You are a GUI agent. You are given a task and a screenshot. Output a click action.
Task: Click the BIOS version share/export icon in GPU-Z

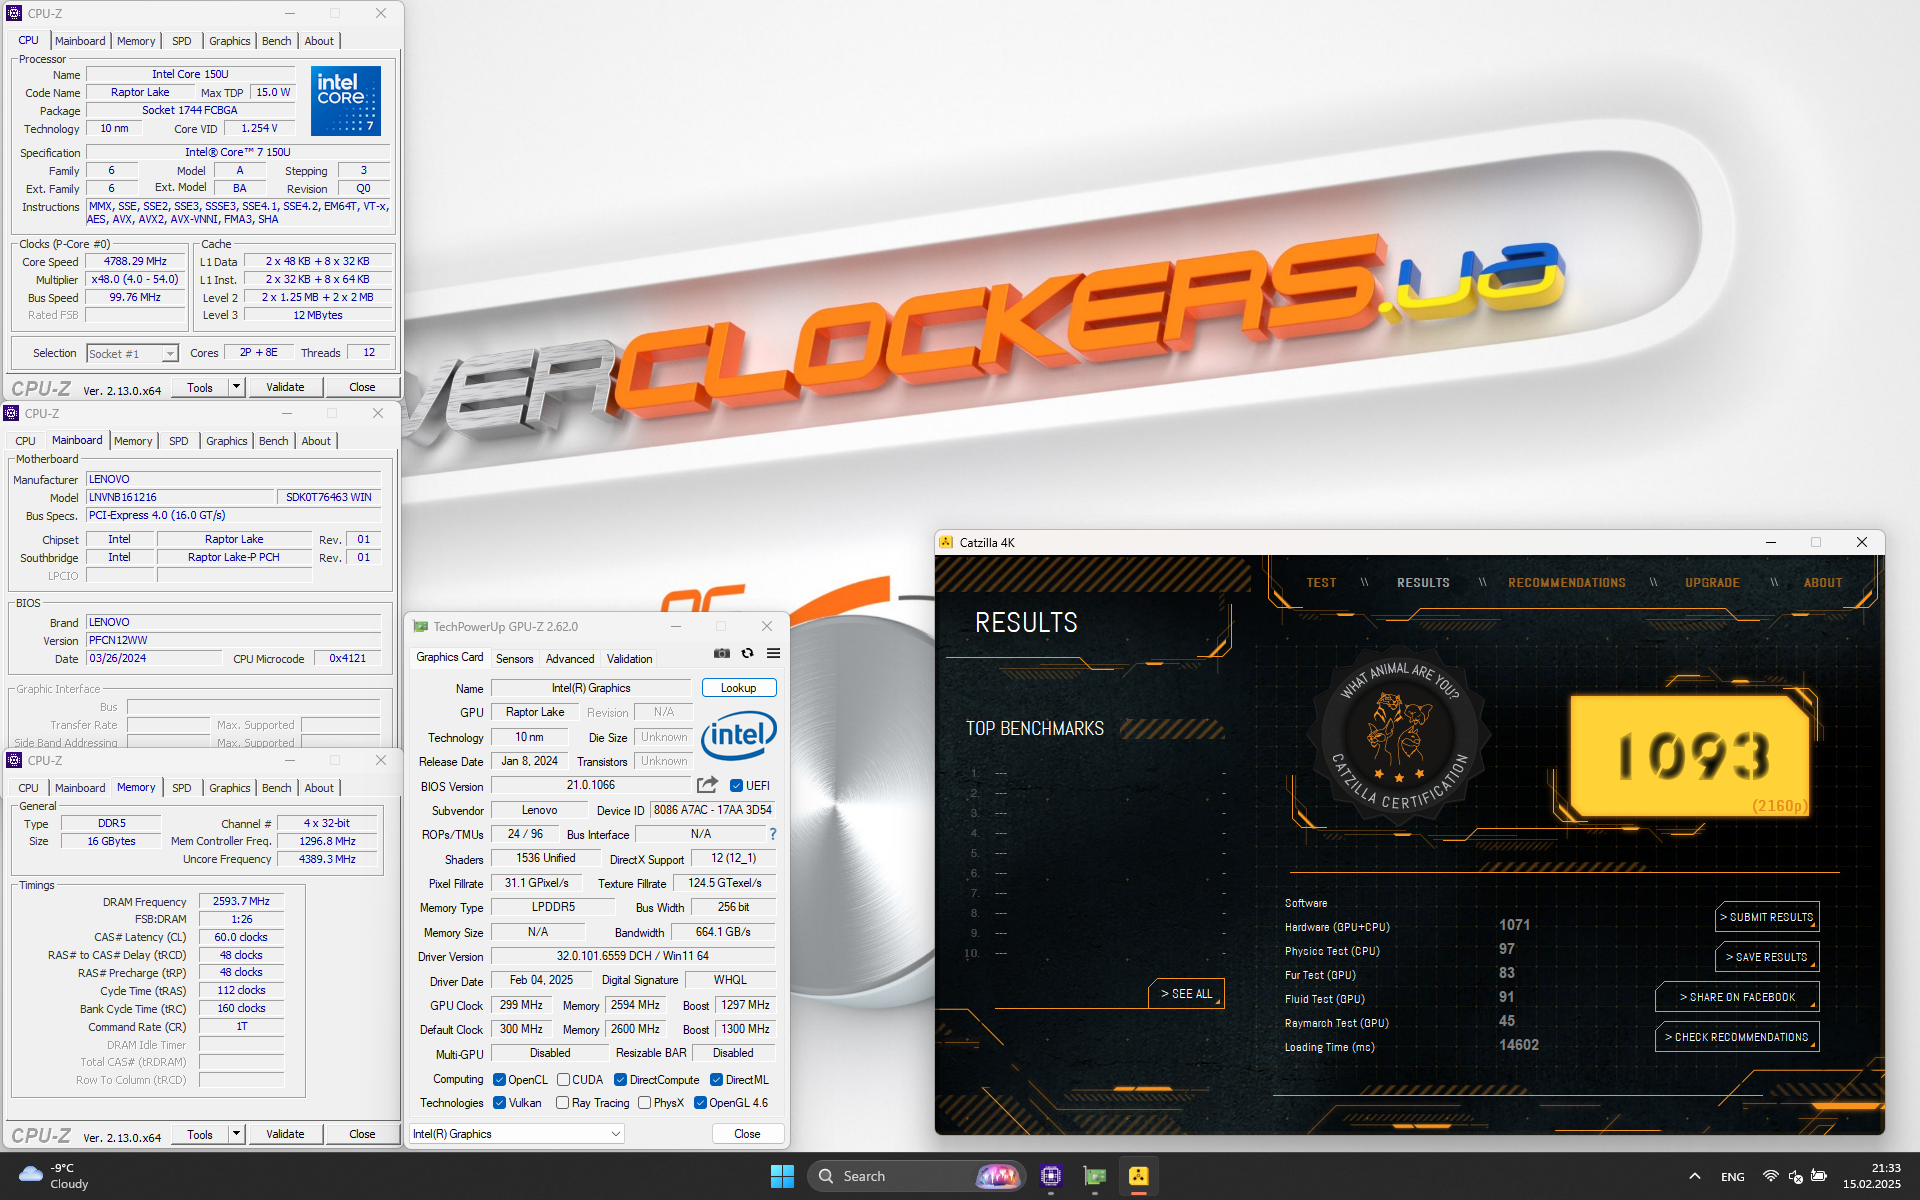point(708,785)
